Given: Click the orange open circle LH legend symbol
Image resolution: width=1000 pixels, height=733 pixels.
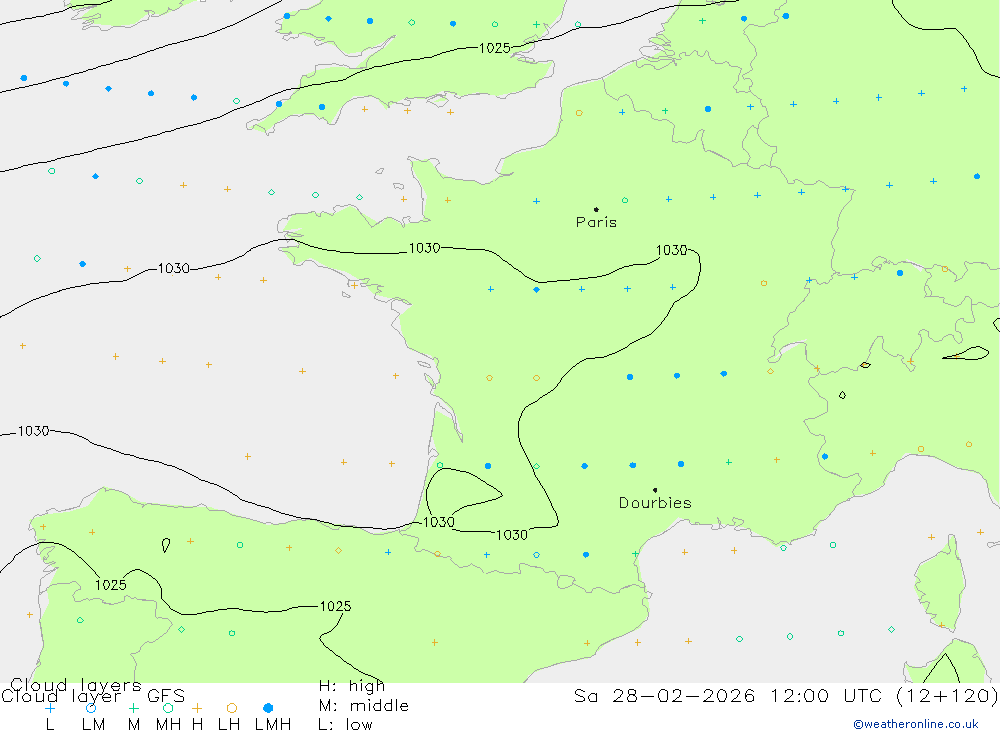Looking at the screenshot, I should point(232,708).
